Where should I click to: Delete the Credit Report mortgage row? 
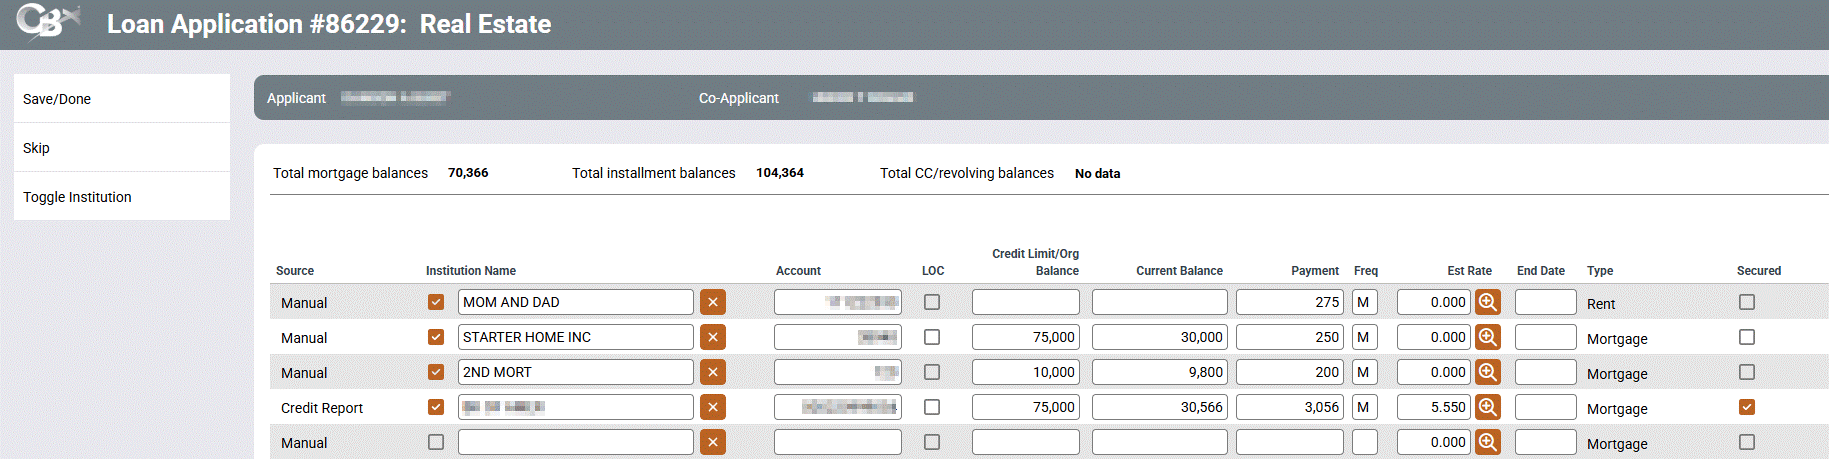tap(713, 407)
